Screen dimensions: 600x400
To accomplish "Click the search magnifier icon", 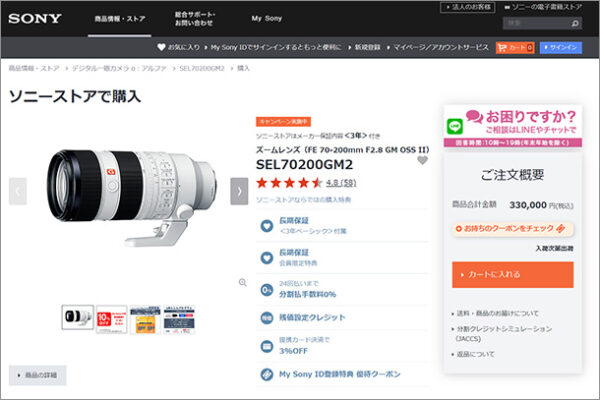I will (575, 24).
